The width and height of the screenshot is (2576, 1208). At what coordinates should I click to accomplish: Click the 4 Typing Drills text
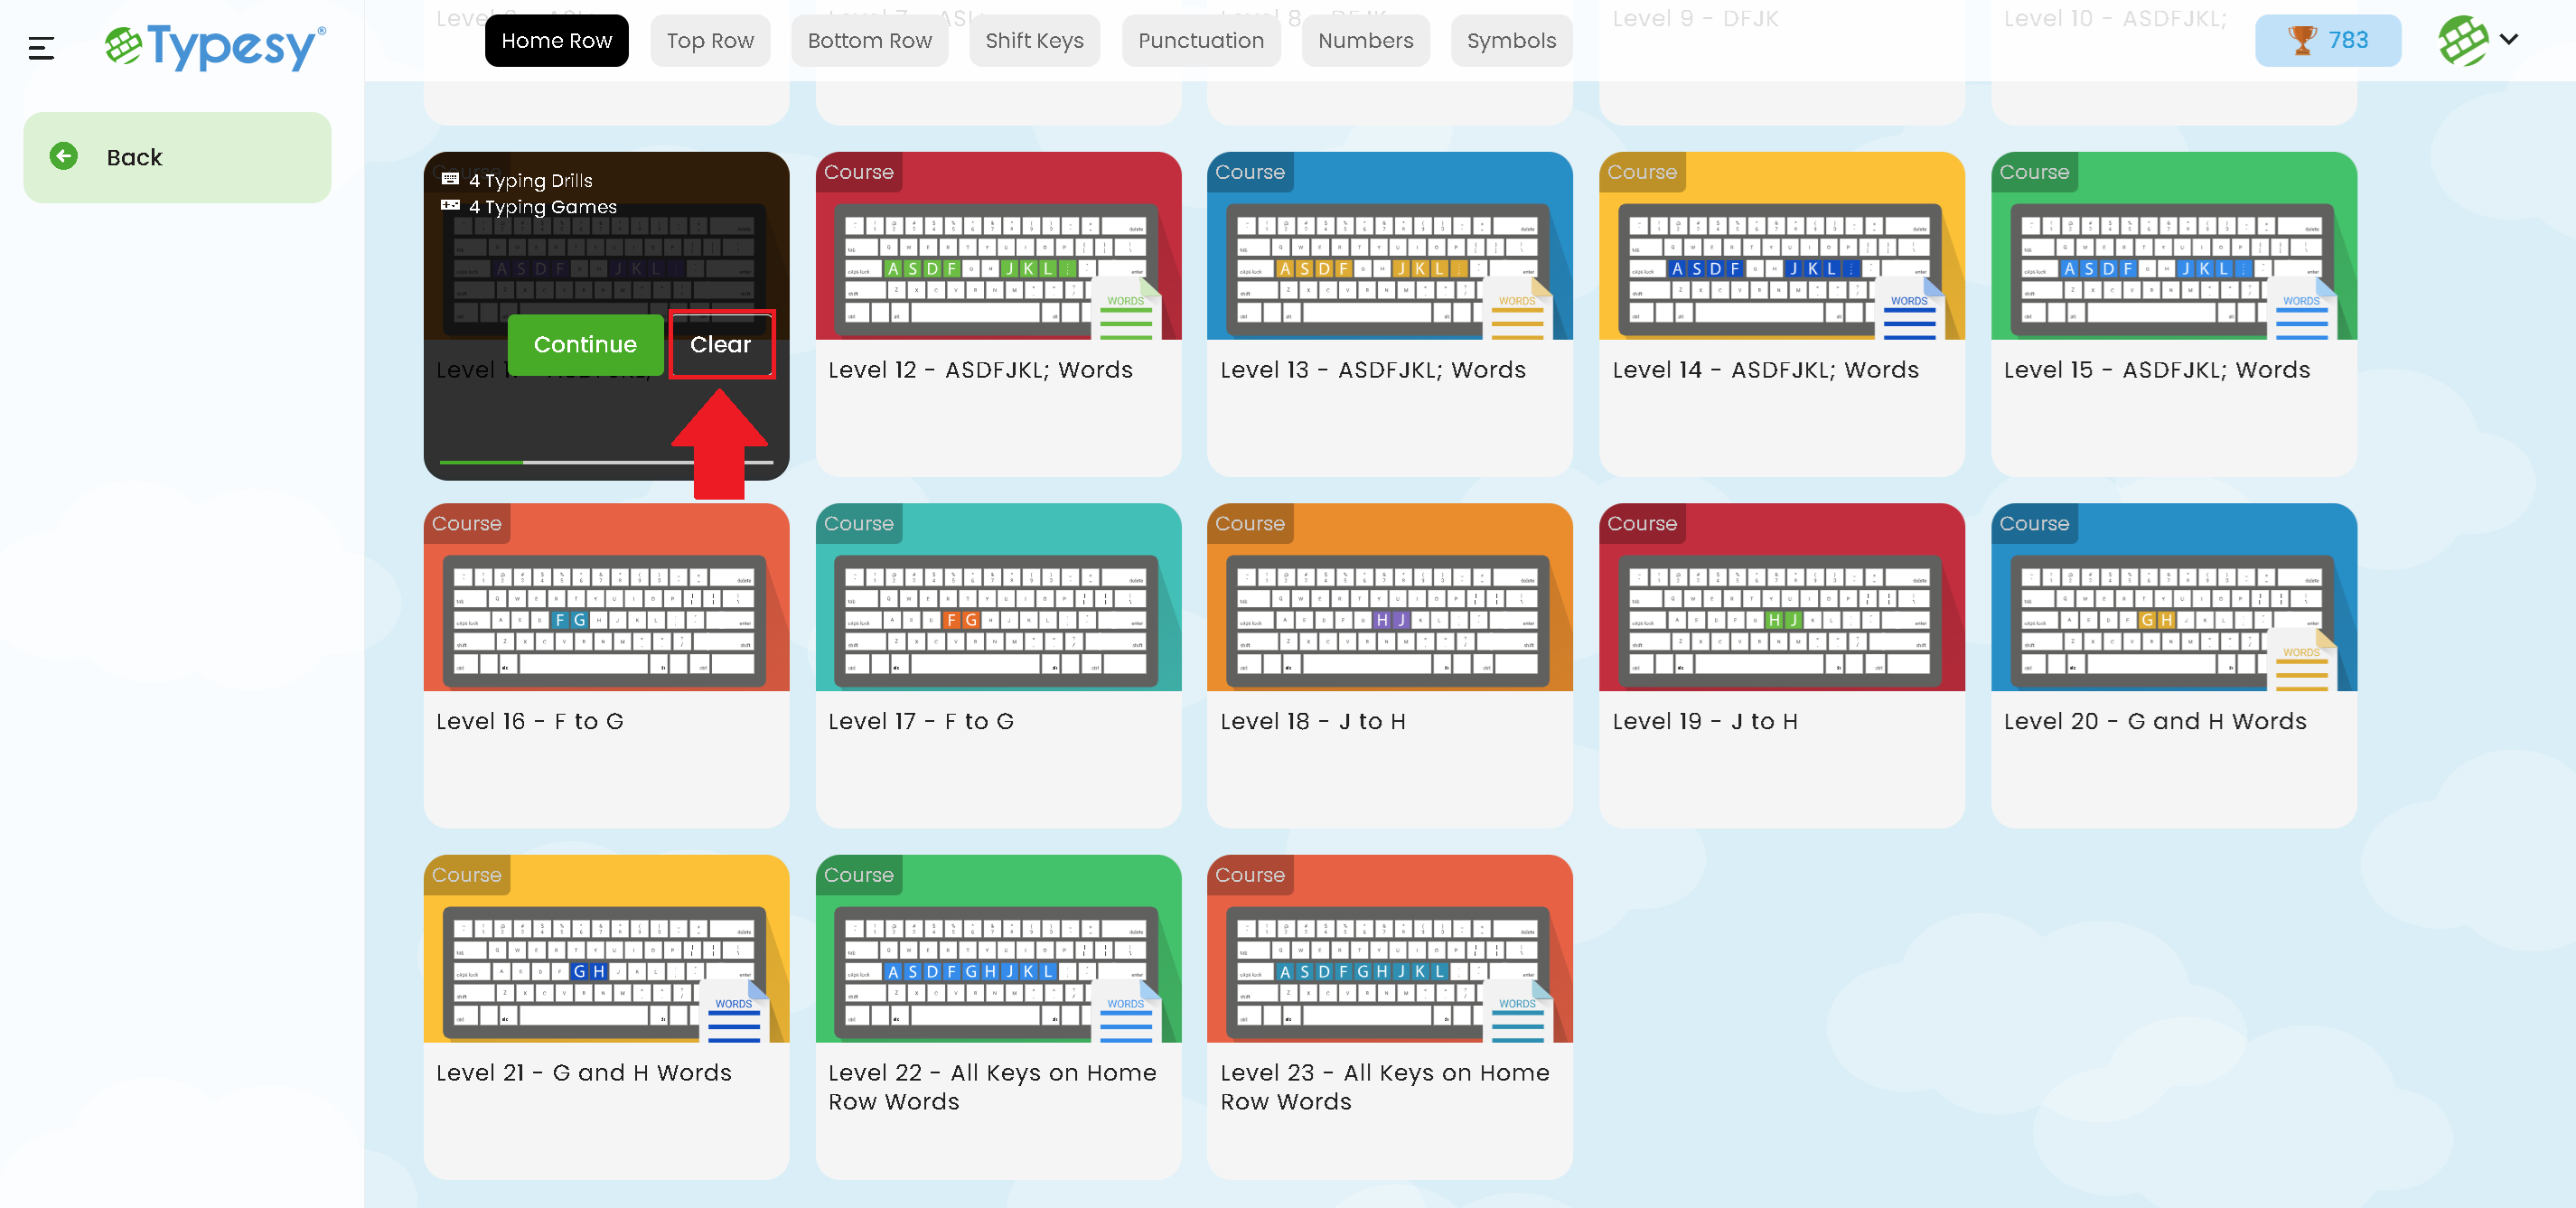(x=531, y=180)
